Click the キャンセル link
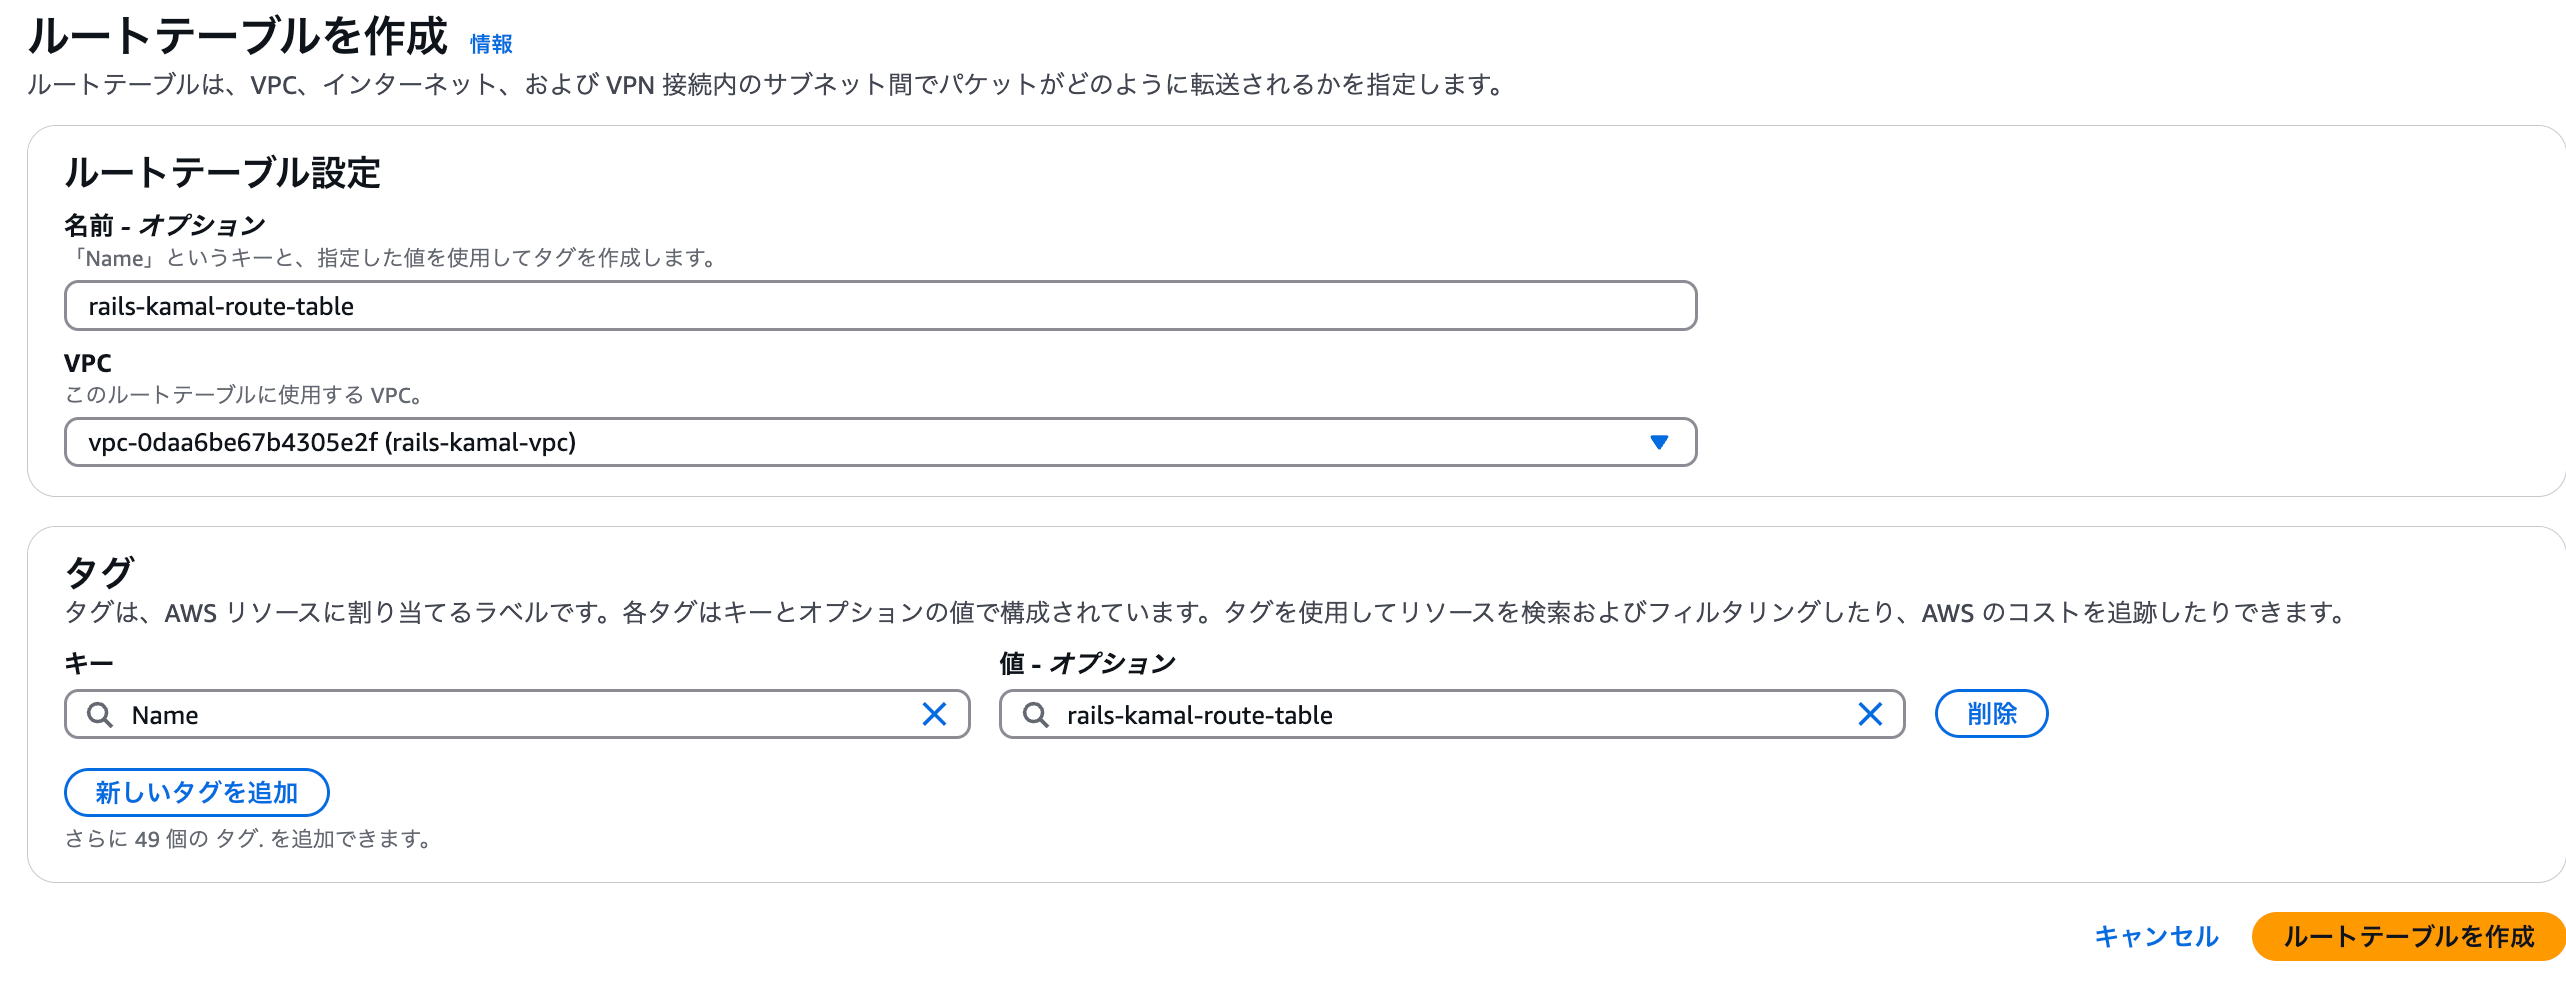The height and width of the screenshot is (1000, 2566). point(2157,937)
